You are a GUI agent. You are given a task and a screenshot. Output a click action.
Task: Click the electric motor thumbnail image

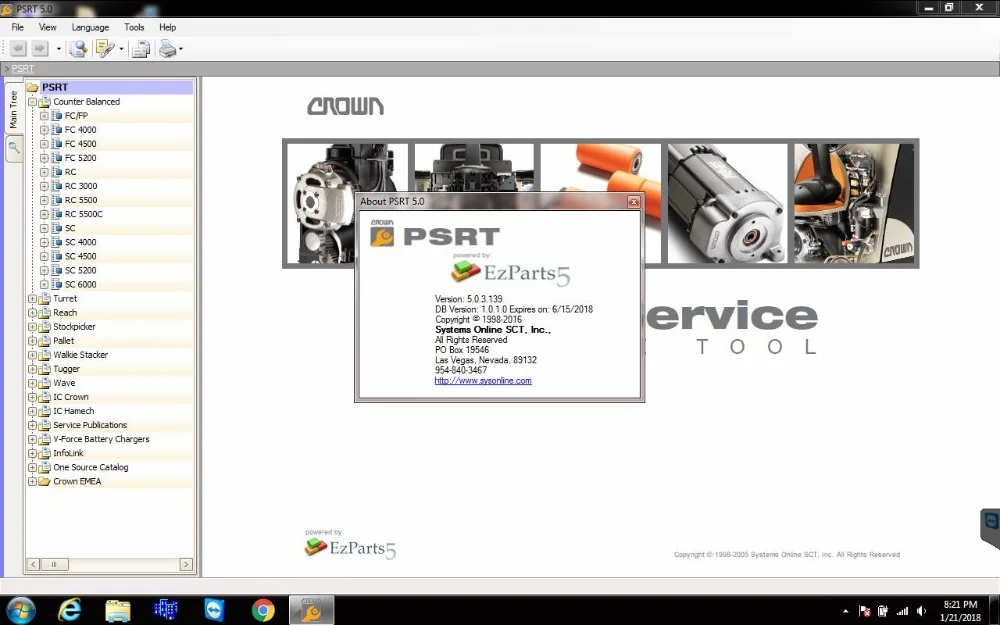[727, 203]
